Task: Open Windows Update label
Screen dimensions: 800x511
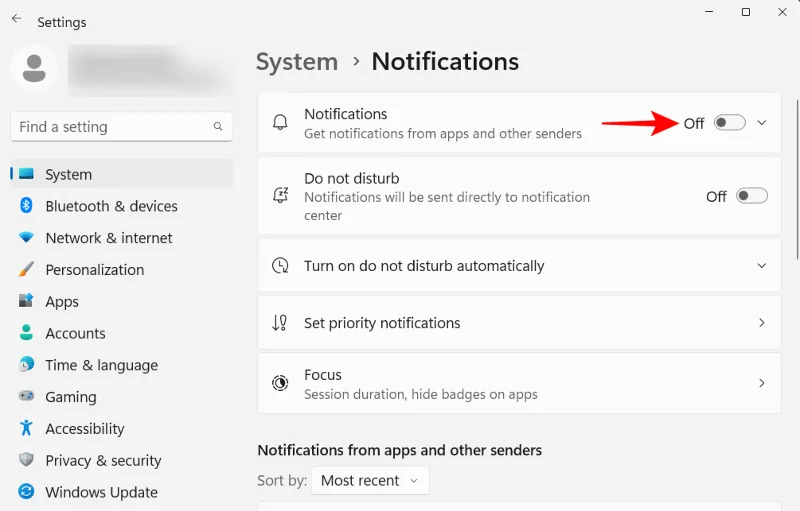Action: (101, 492)
